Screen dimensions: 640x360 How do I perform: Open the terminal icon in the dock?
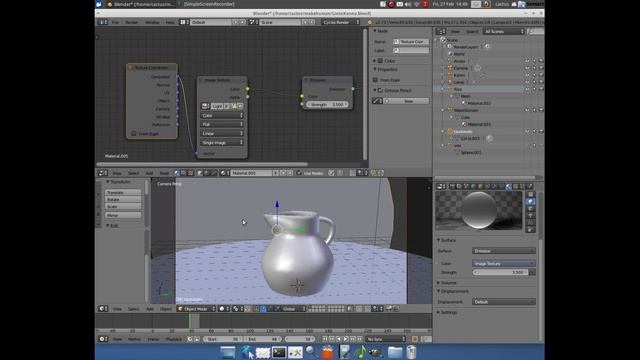coord(279,352)
